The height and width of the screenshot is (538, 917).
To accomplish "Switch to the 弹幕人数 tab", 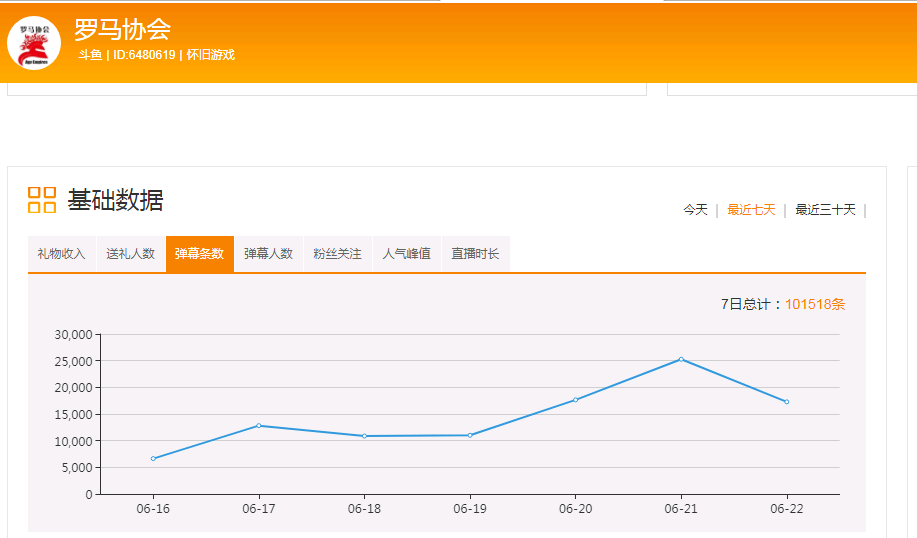I will point(269,254).
